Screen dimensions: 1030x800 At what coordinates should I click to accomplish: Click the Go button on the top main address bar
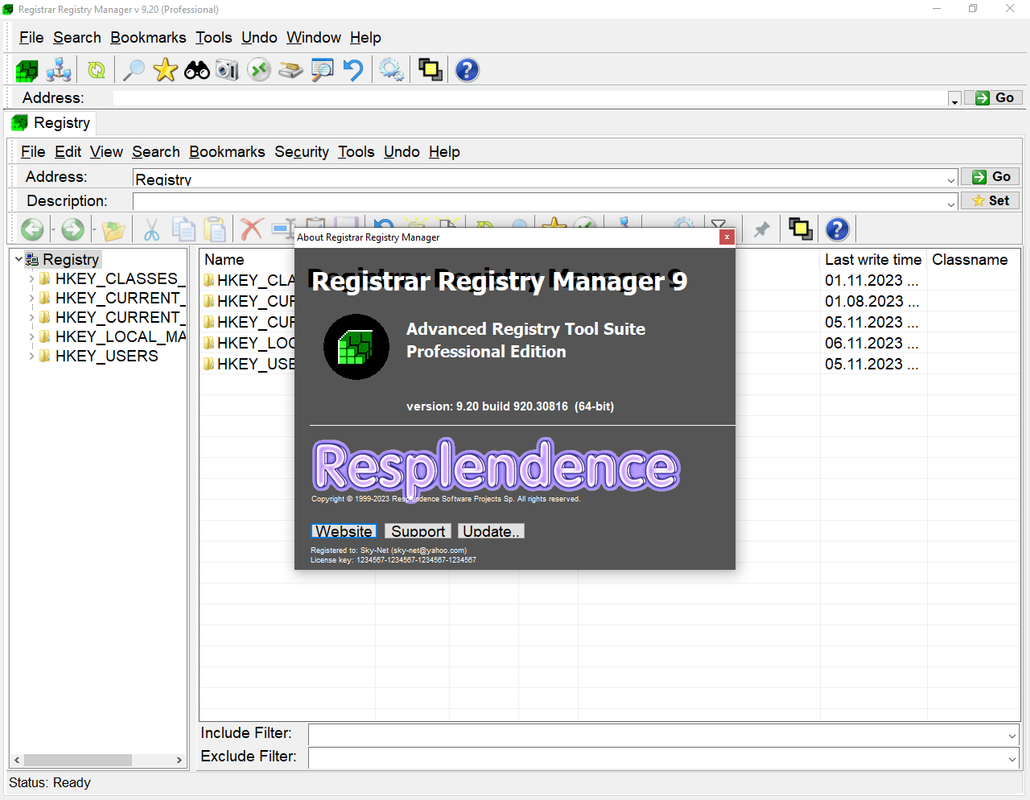pyautogui.click(x=994, y=98)
